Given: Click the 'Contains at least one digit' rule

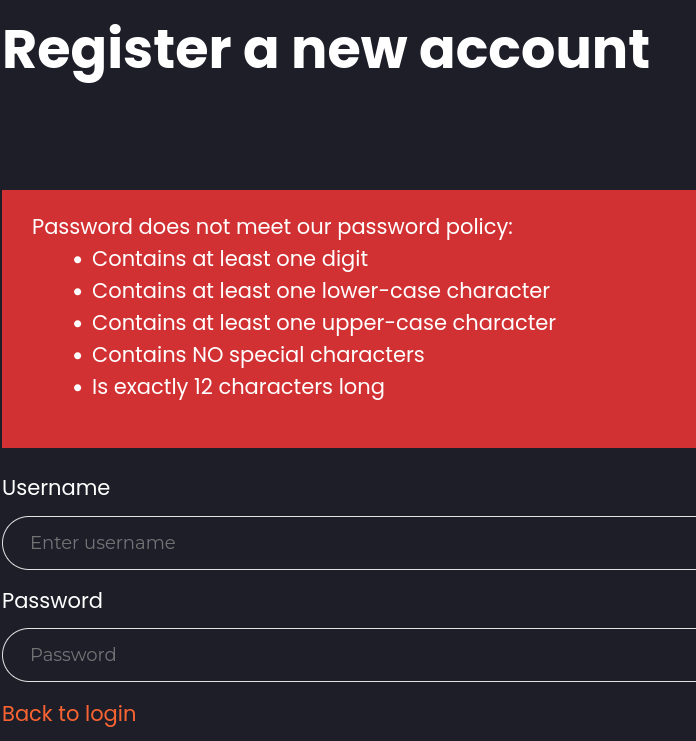Looking at the screenshot, I should pyautogui.click(x=230, y=259).
